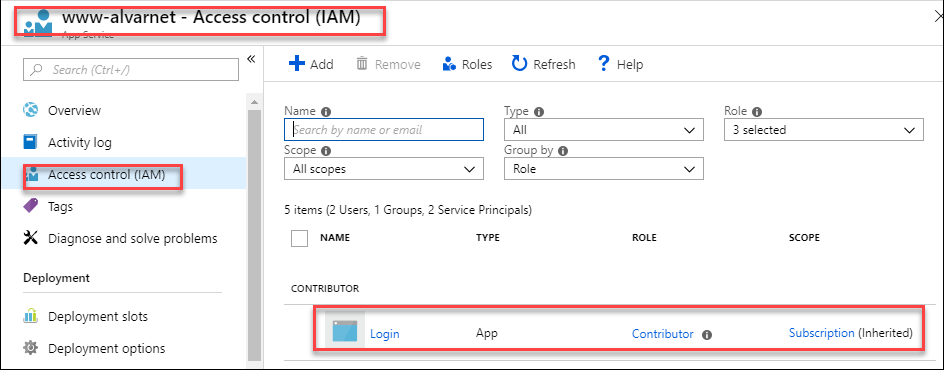This screenshot has width=944, height=370.
Task: Click the Login app icon
Action: pos(344,330)
